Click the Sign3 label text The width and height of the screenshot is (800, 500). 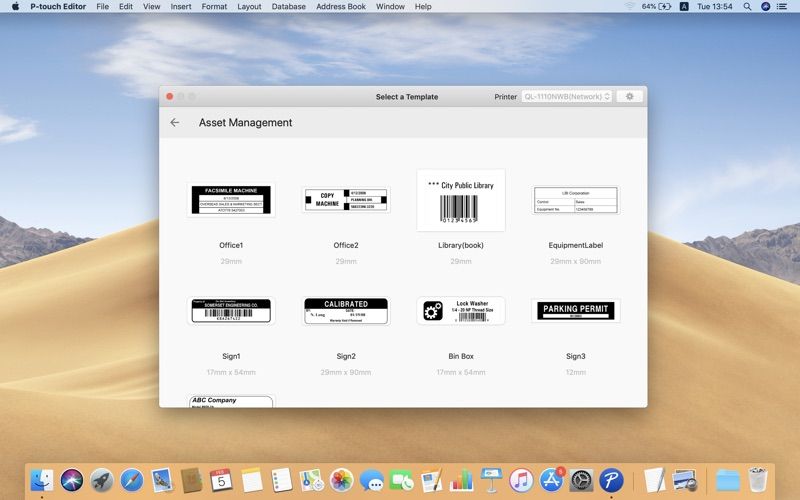point(576,356)
